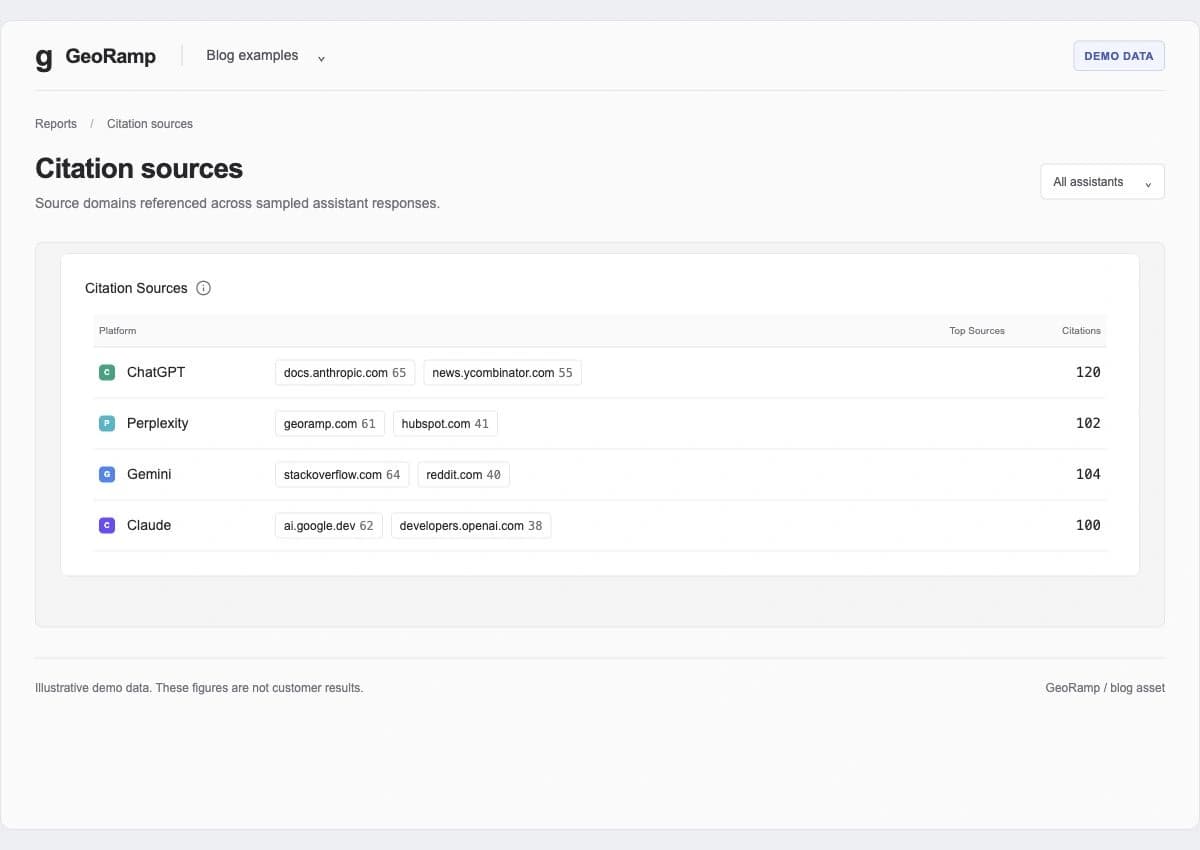The height and width of the screenshot is (850, 1200).
Task: Click the info icon beside Citation Sources
Action: coord(204,288)
